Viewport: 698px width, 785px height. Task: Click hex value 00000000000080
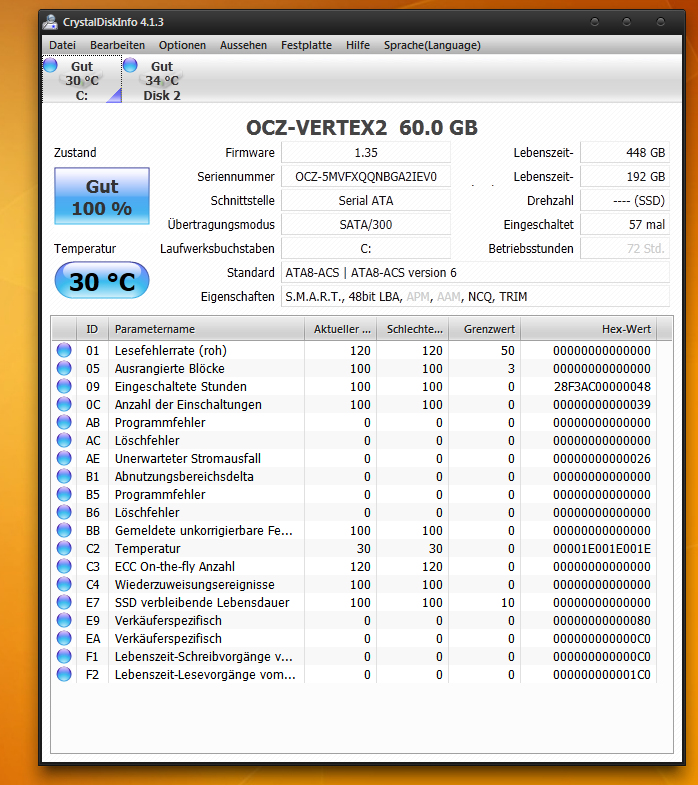pyautogui.click(x=602, y=621)
